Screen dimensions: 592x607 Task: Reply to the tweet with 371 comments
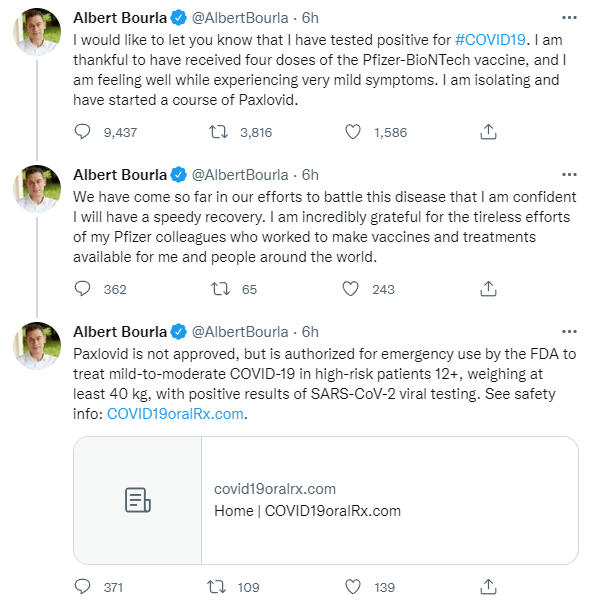click(x=82, y=587)
